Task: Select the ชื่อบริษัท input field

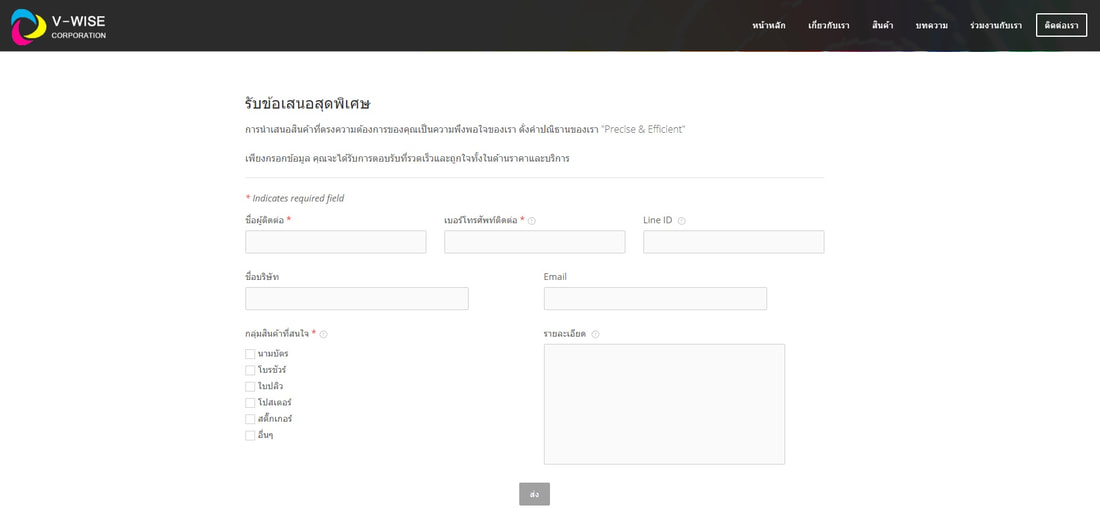Action: pyautogui.click(x=356, y=298)
